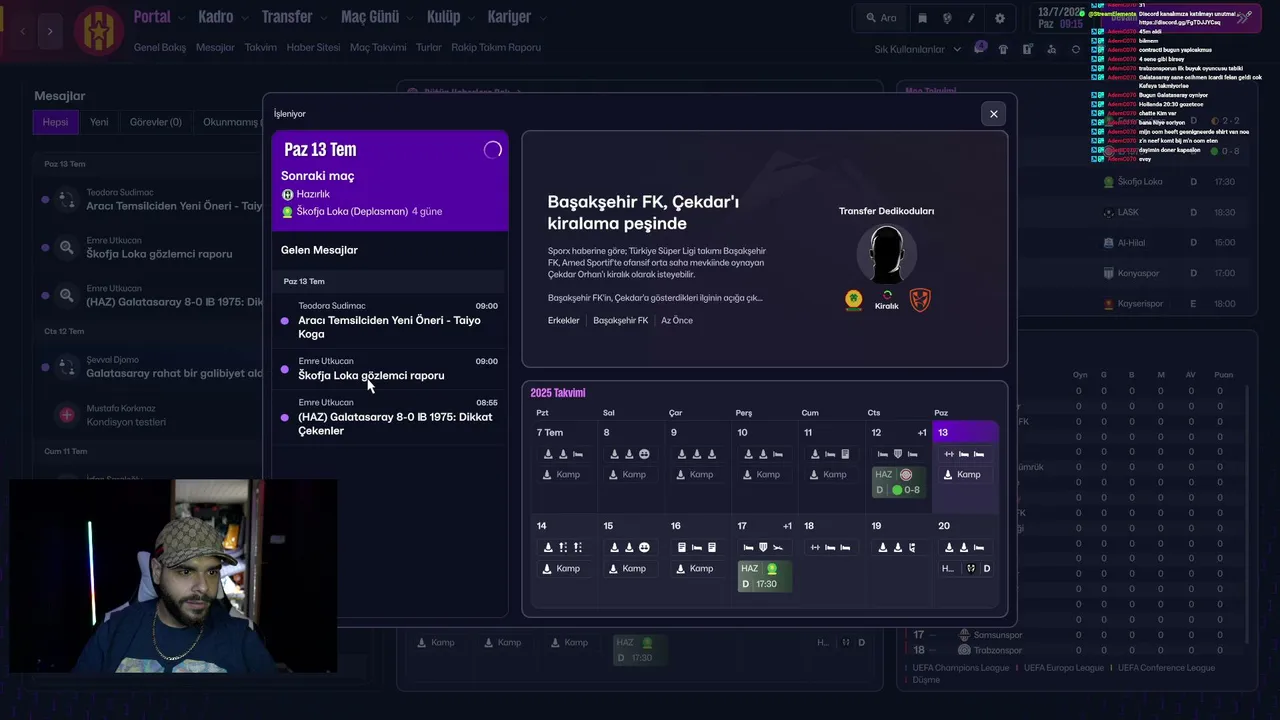Close the İşleniyor dialog
Screen dimensions: 1280x720
coord(993,114)
